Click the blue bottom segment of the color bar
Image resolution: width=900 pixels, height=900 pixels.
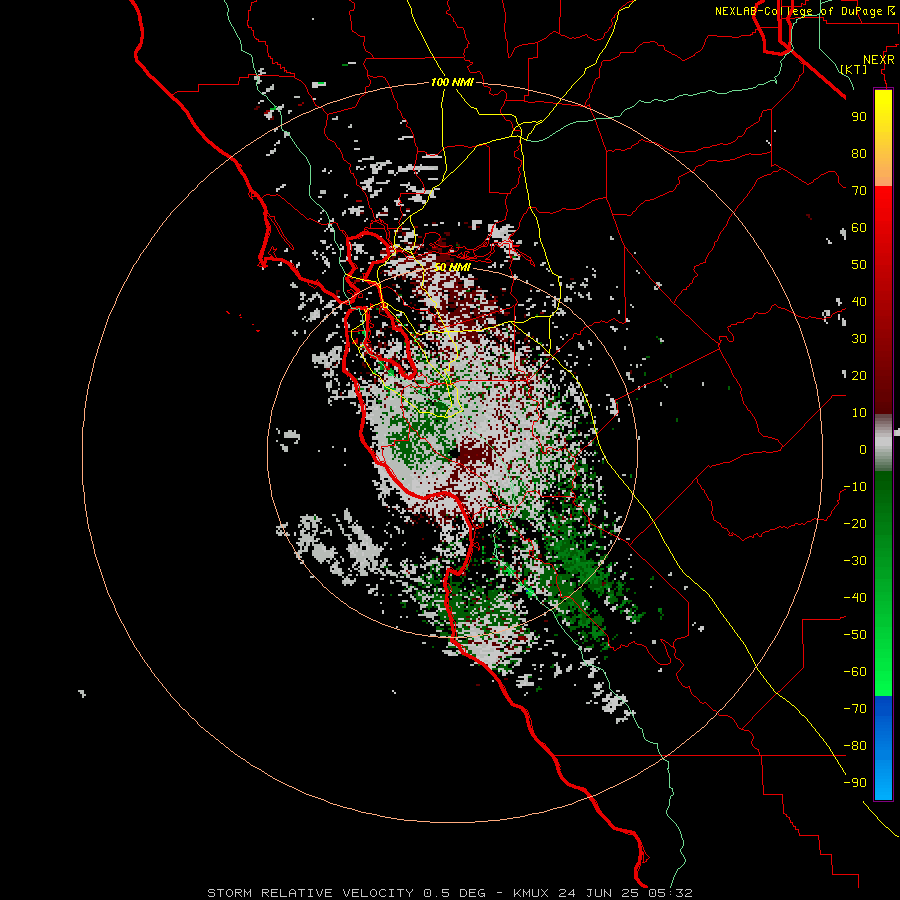[883, 748]
